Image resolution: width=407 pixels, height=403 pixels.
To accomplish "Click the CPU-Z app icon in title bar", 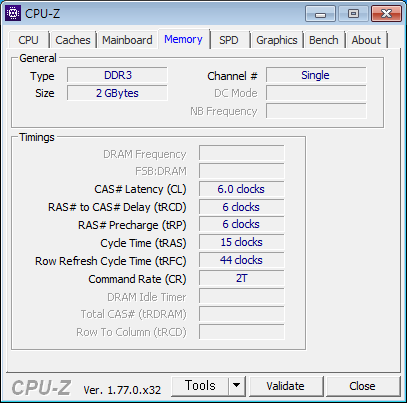I will tap(13, 14).
